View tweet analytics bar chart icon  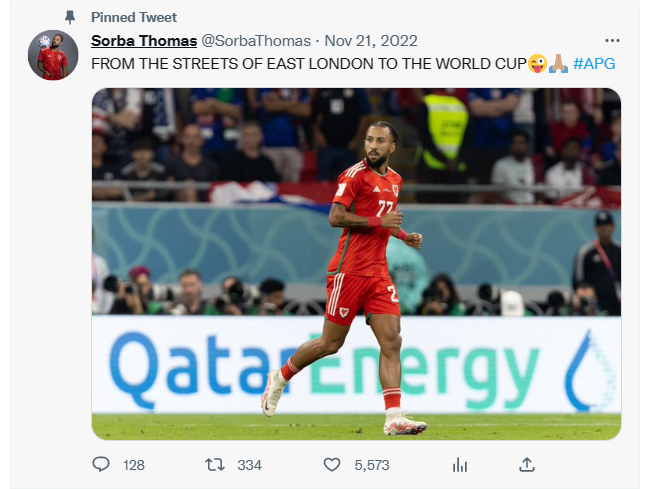(460, 465)
